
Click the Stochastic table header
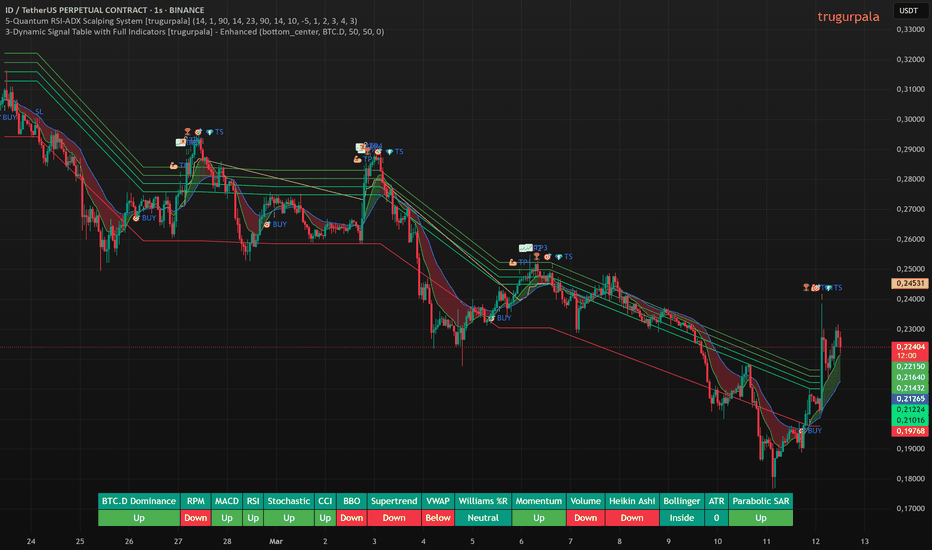(x=289, y=501)
